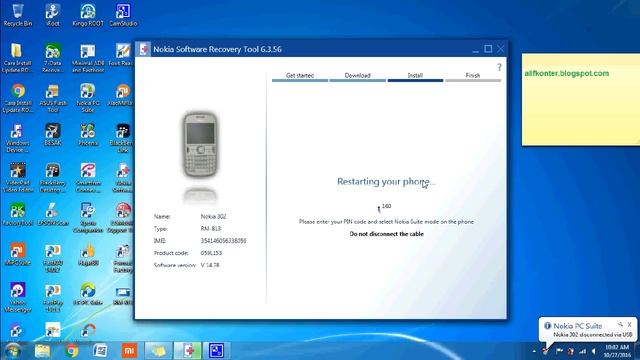The width and height of the screenshot is (640, 360).
Task: Click the RM-813 type value
Action: click(x=211, y=229)
